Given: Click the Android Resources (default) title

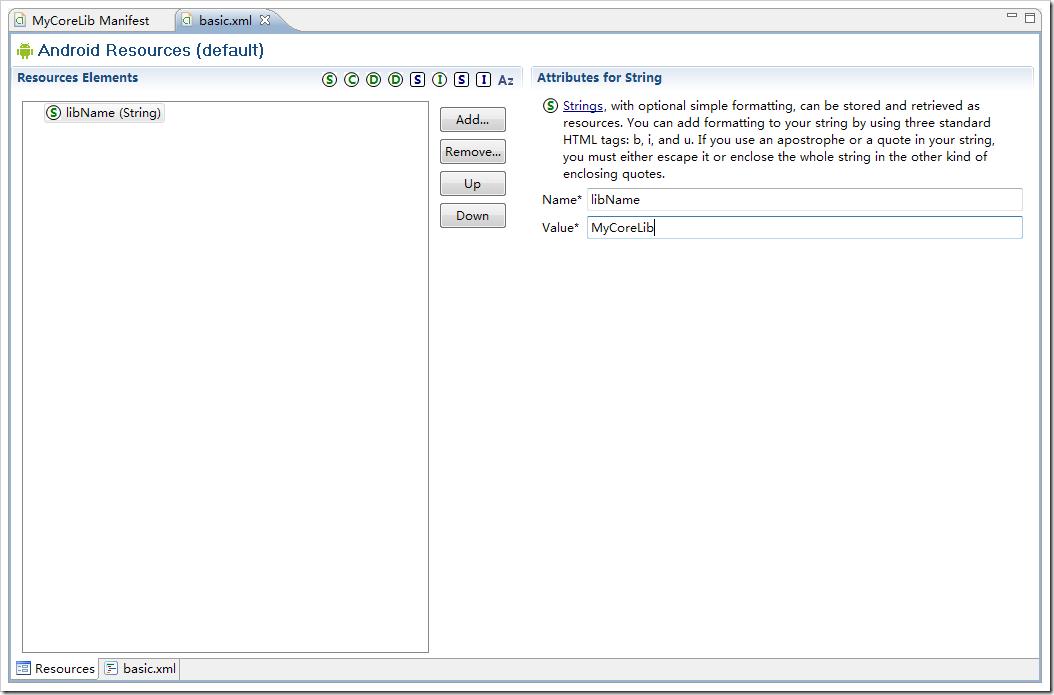Looking at the screenshot, I should pyautogui.click(x=151, y=50).
